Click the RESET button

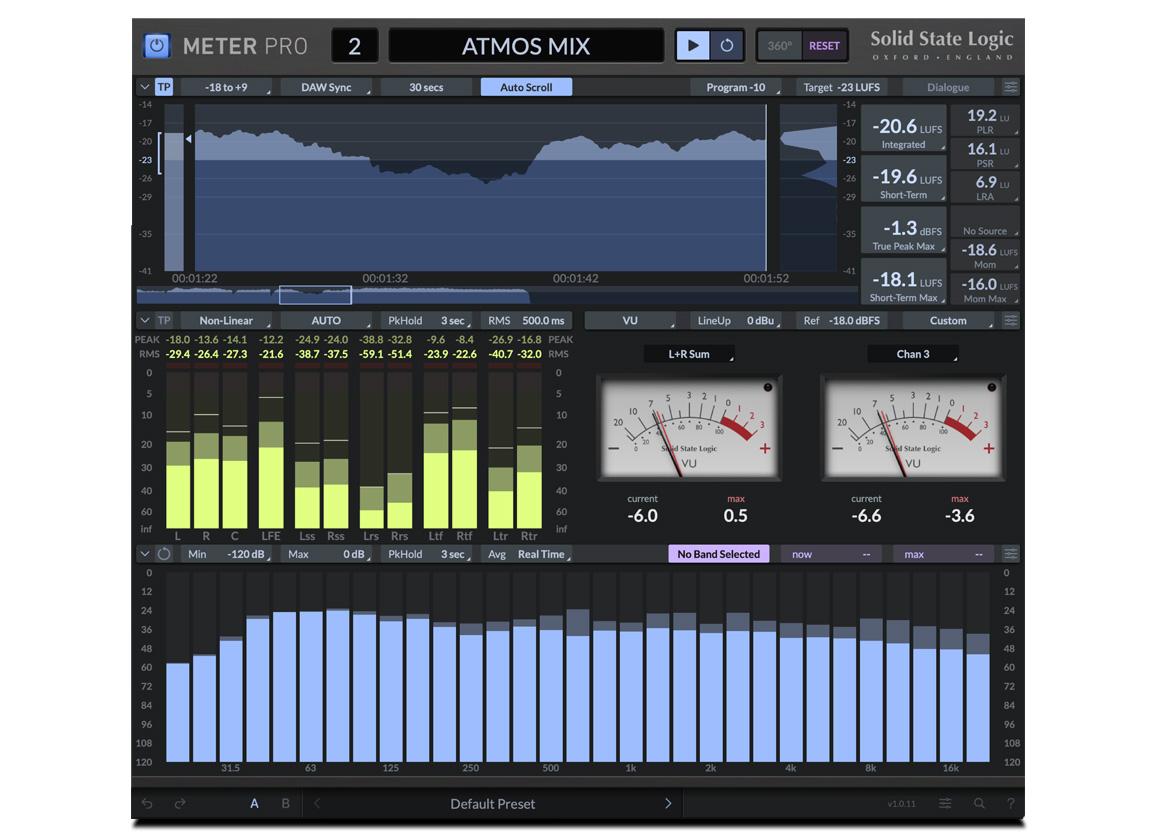pos(824,44)
